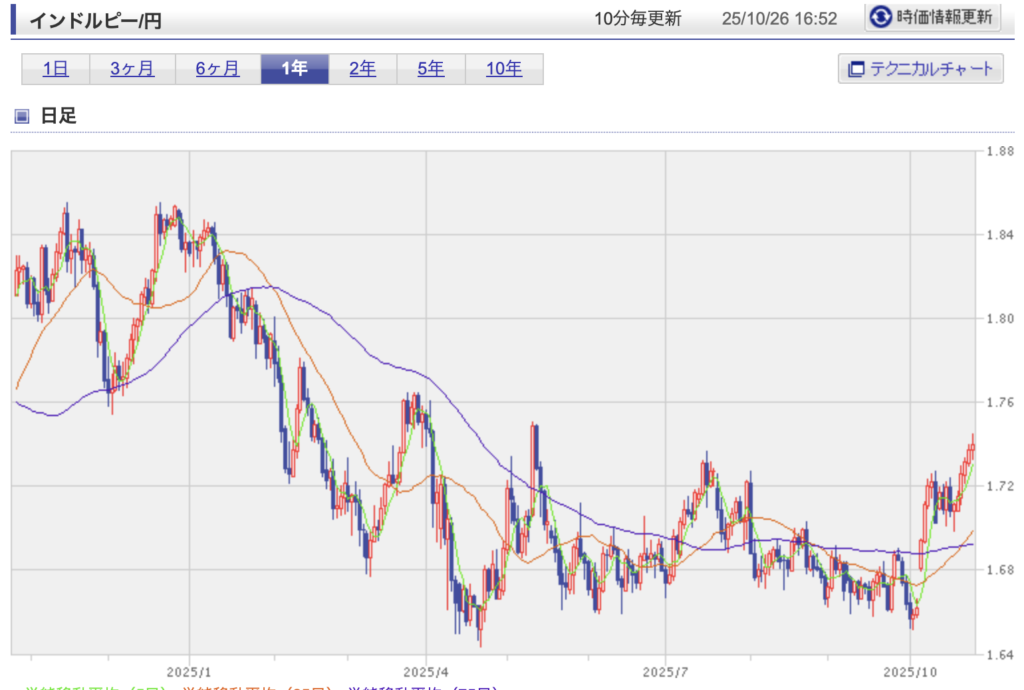Image resolution: width=1024 pixels, height=690 pixels.
Task: Select the 2025/7 marker on time axis
Action: click(668, 669)
